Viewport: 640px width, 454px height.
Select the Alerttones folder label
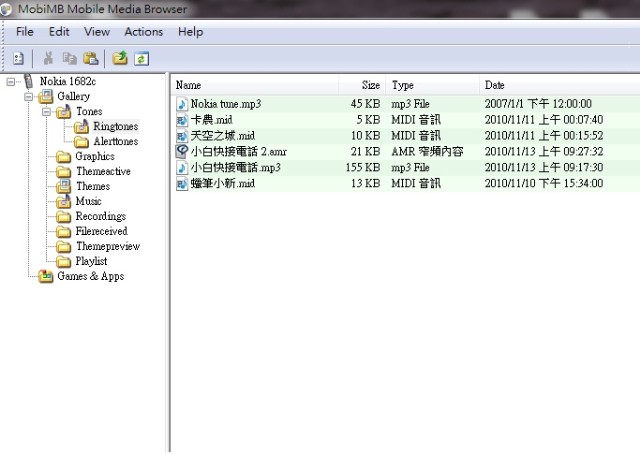(116, 141)
